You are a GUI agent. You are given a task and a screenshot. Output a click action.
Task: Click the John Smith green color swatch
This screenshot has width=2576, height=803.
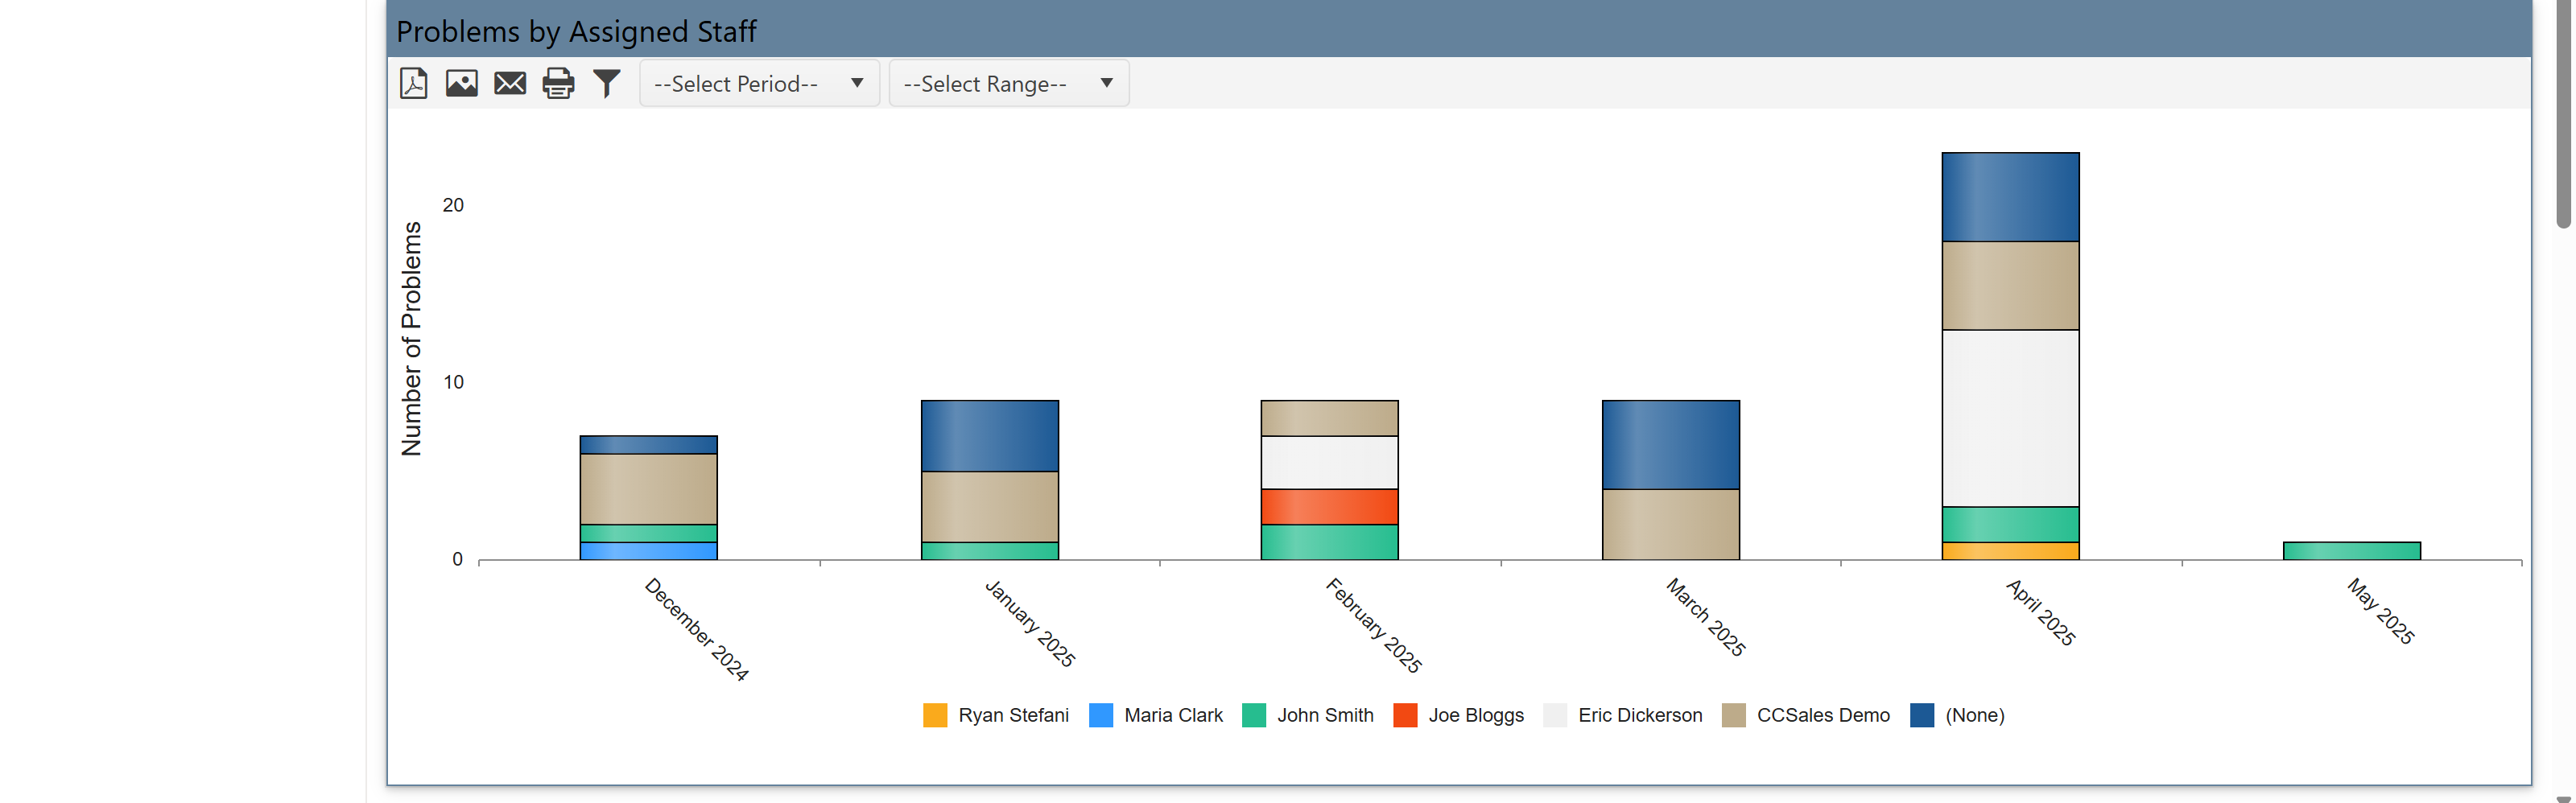pyautogui.click(x=1255, y=715)
